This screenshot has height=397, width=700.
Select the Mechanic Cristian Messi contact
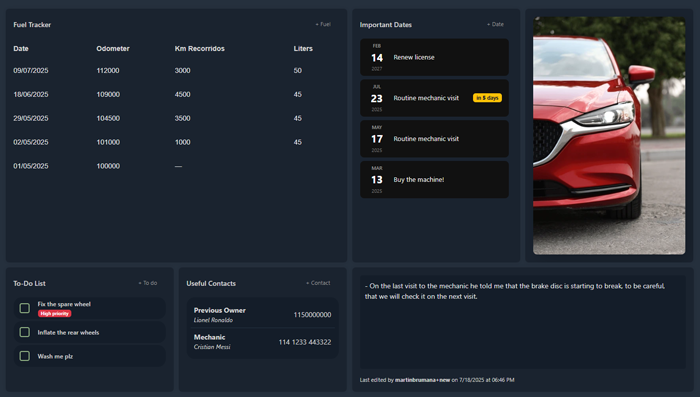click(262, 342)
